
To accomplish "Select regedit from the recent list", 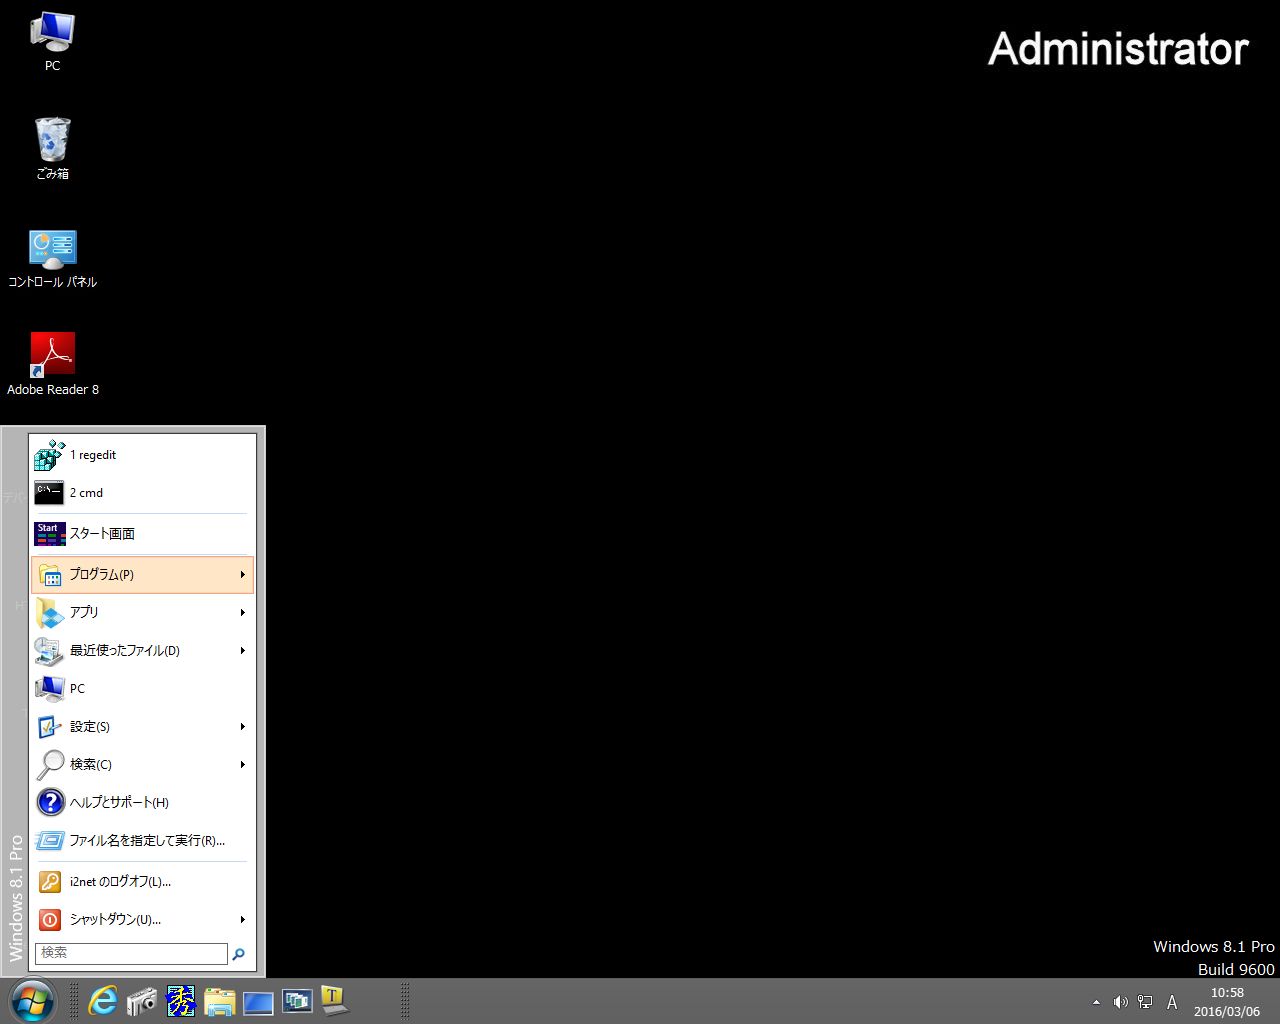I will point(92,455).
